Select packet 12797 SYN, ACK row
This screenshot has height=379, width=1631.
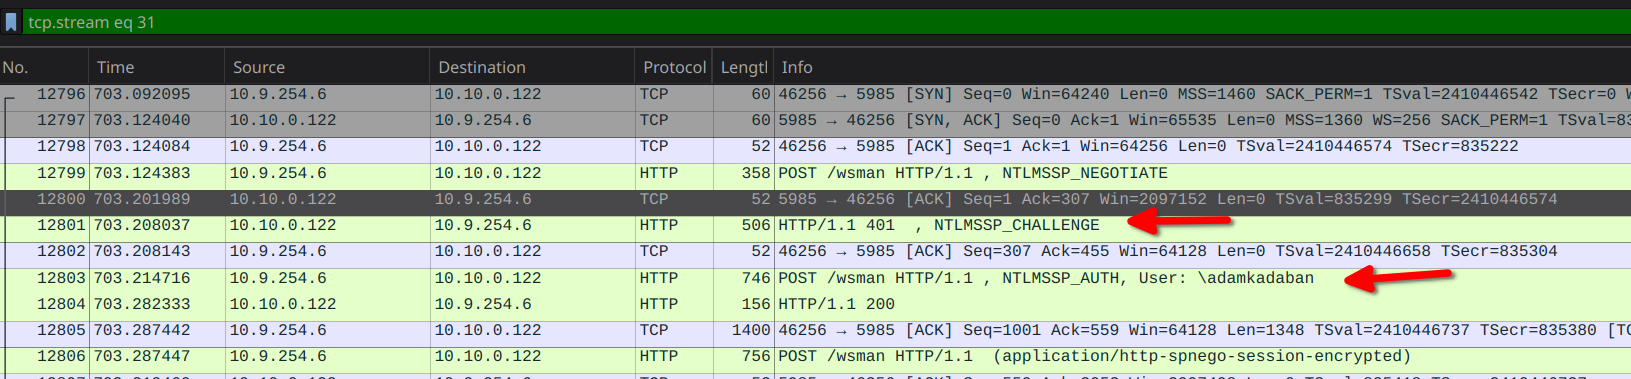[815, 120]
